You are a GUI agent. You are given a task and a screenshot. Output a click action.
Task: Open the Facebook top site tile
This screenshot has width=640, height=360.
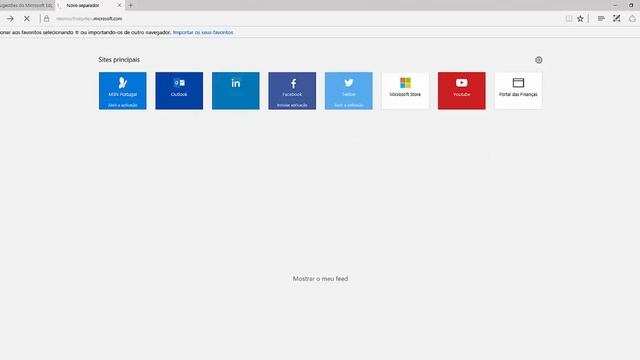click(292, 91)
